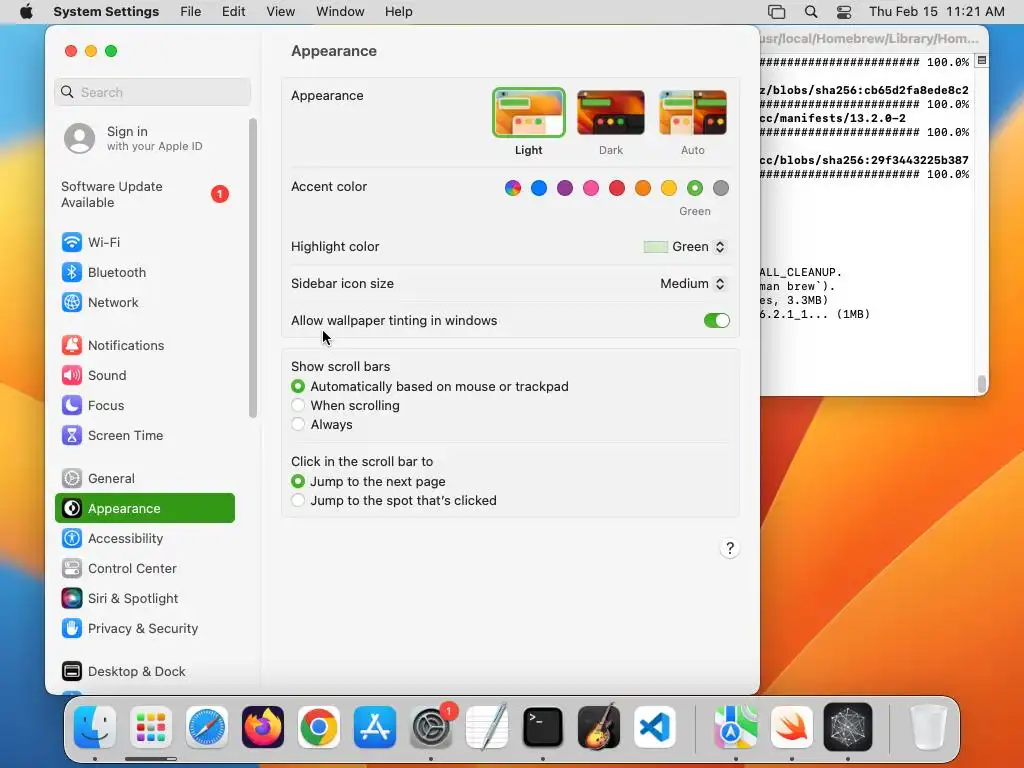Open Launchpad from the Dock
This screenshot has width=1024, height=768.
(151, 728)
